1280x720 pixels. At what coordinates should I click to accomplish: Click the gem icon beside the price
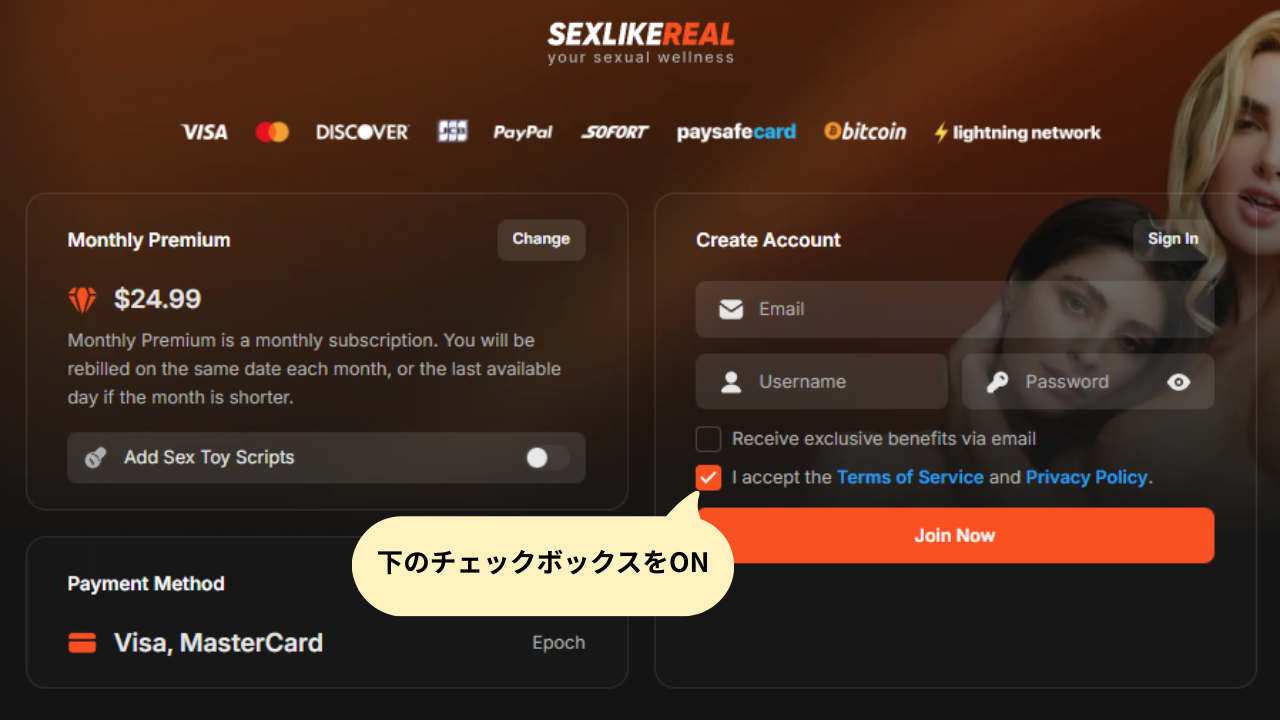coord(80,297)
